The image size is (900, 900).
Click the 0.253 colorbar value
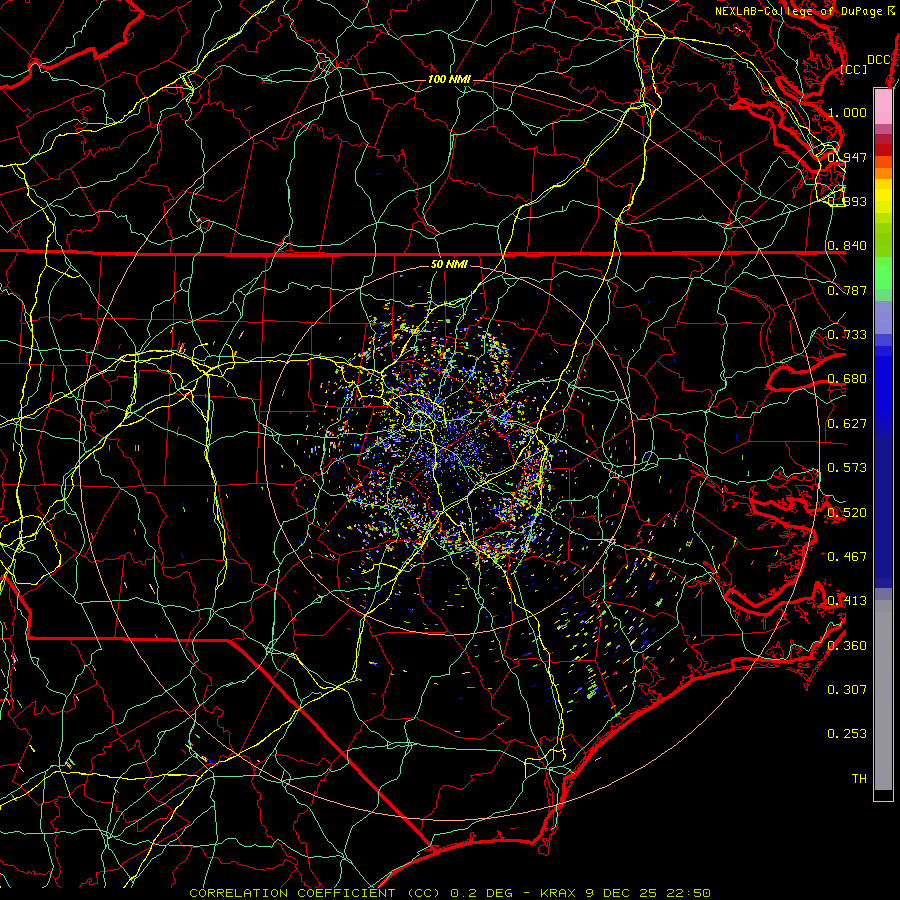point(847,734)
